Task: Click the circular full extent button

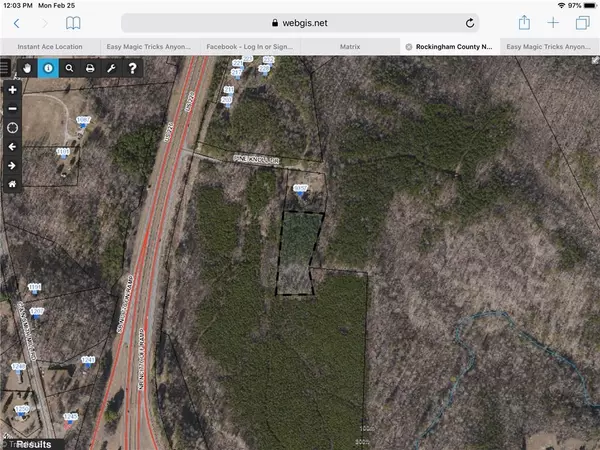Action: tap(12, 128)
